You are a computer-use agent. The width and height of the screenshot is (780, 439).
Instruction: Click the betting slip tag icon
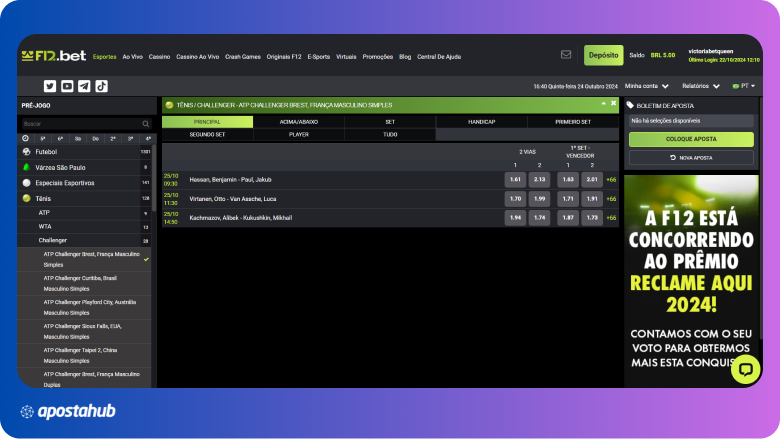[630, 105]
